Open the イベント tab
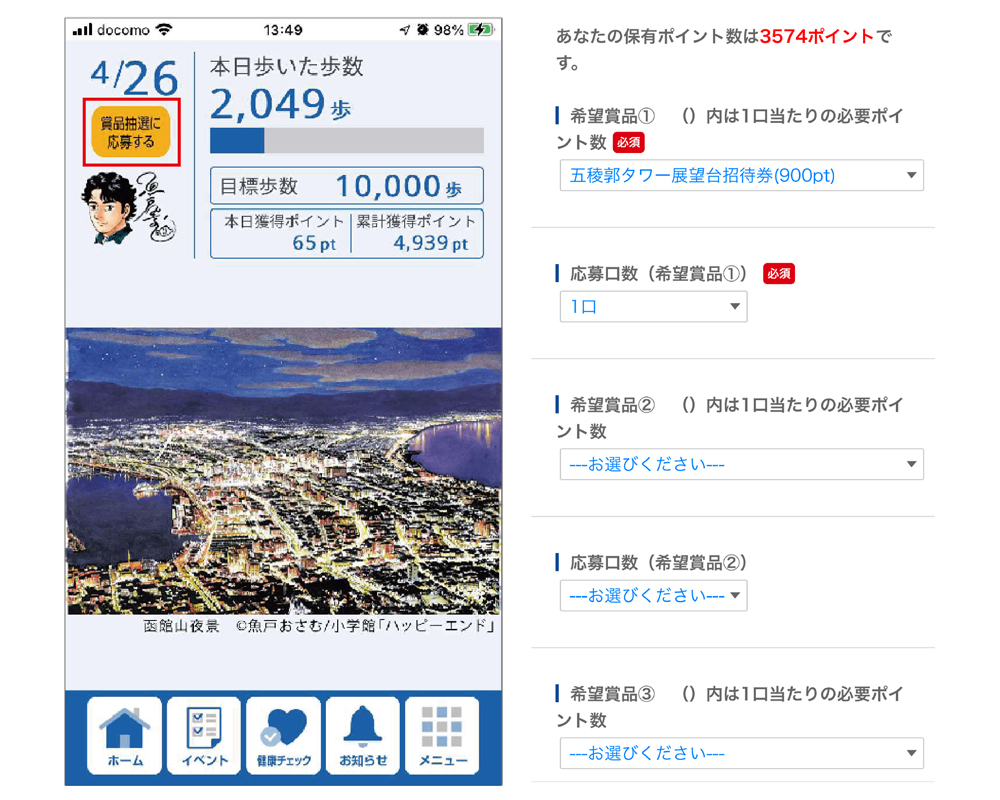Screen dimensions: 1000x800 (x=204, y=736)
